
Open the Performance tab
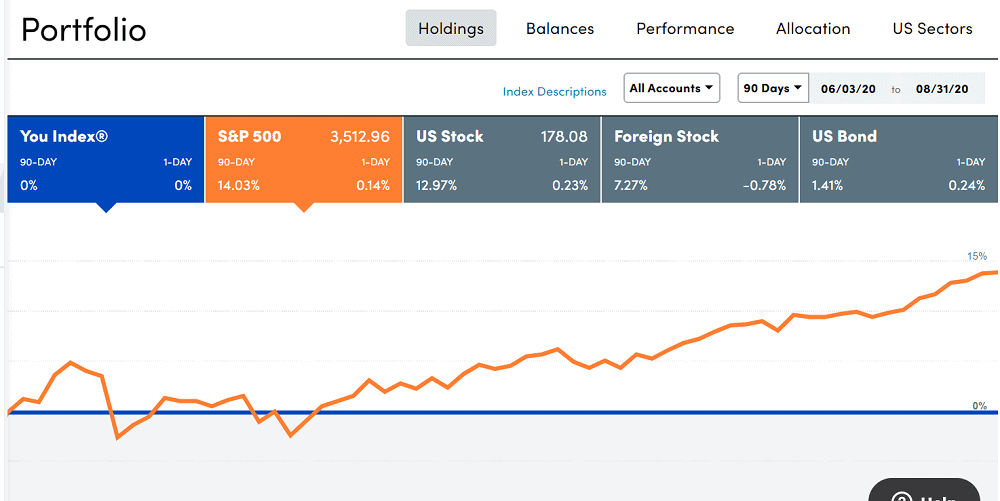coord(685,29)
